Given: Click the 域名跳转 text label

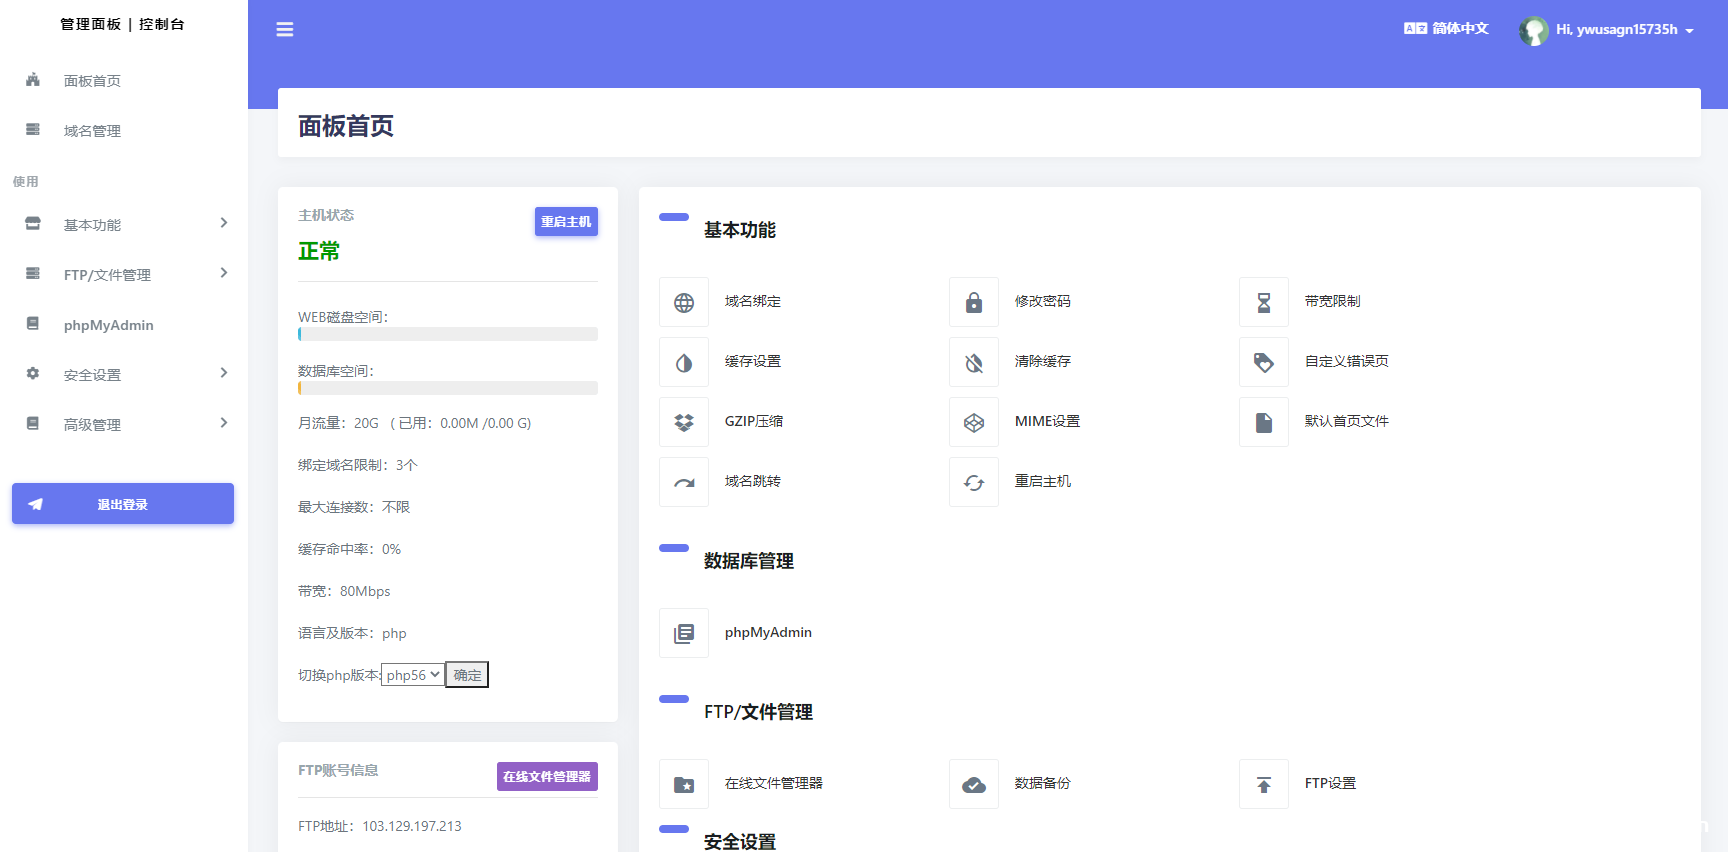Looking at the screenshot, I should (x=753, y=482).
